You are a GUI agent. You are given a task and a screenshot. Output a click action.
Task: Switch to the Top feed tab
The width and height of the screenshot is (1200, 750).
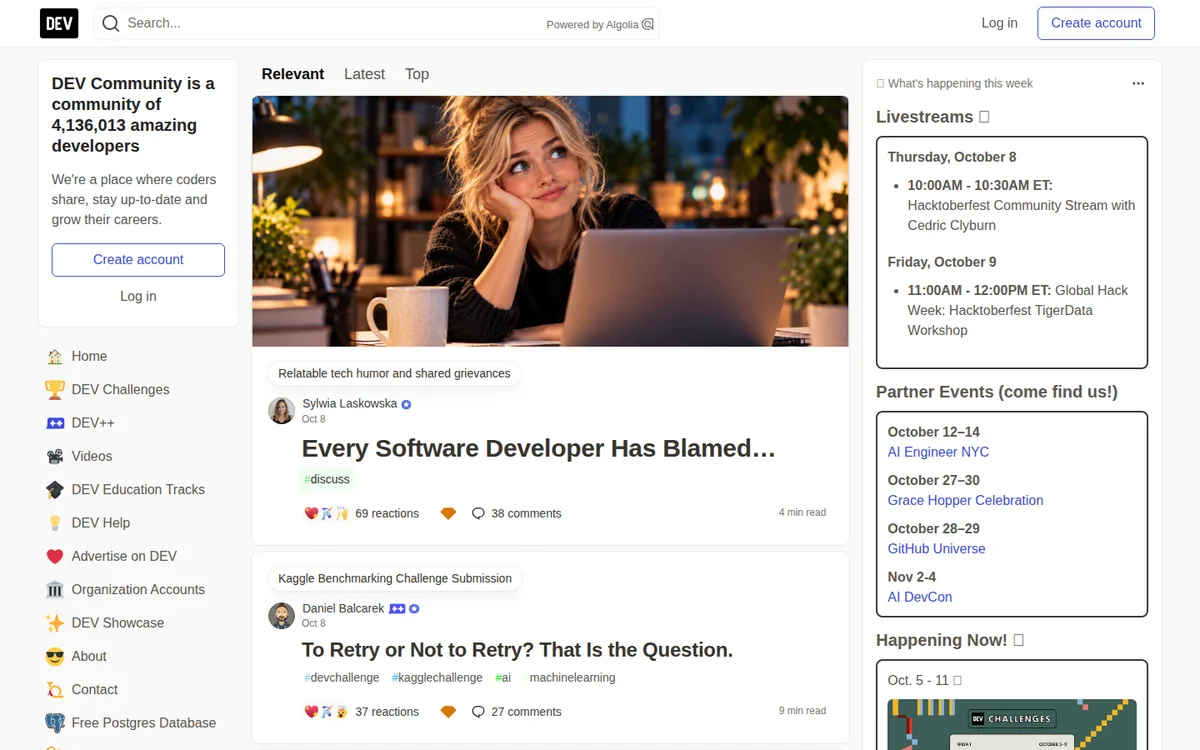point(417,74)
